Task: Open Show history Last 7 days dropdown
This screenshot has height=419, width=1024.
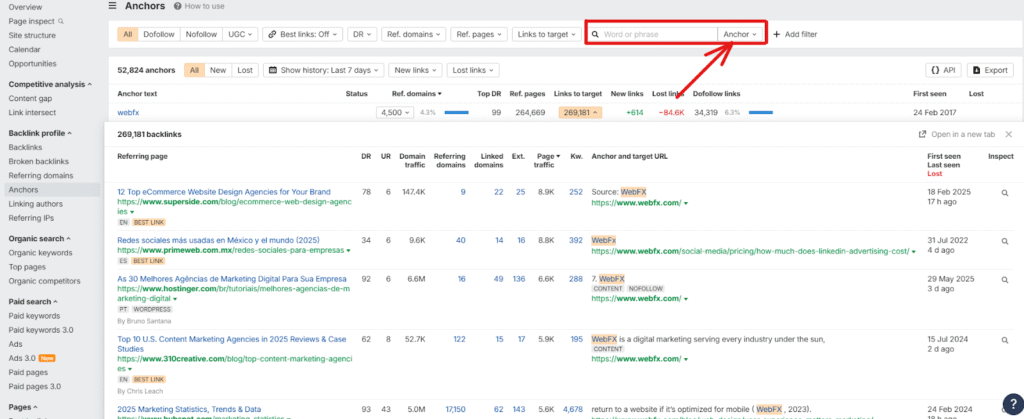Action: pyautogui.click(x=325, y=70)
